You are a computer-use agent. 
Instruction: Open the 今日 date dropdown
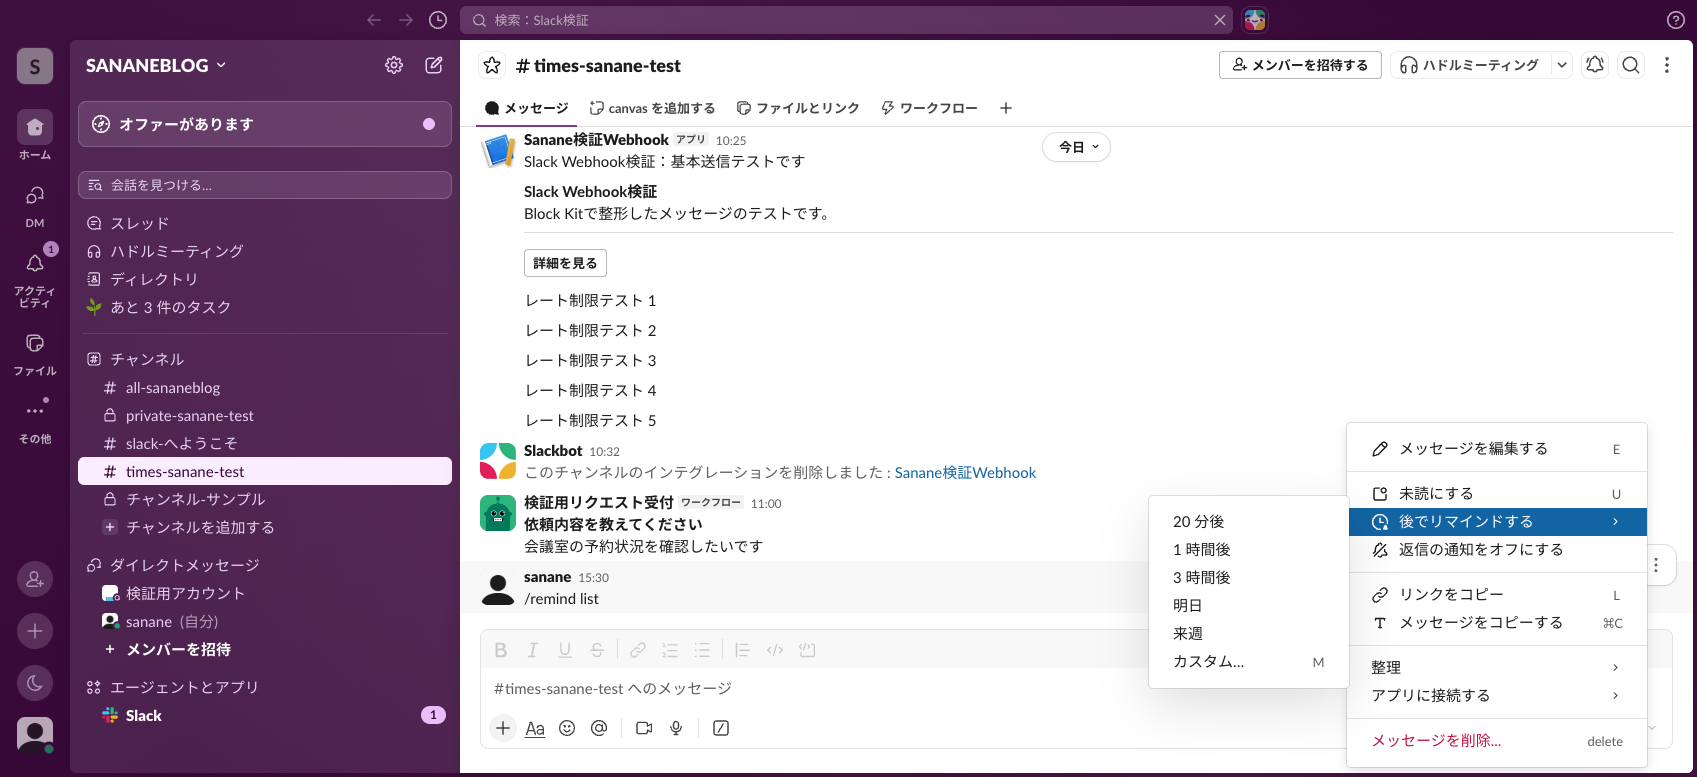(1077, 147)
